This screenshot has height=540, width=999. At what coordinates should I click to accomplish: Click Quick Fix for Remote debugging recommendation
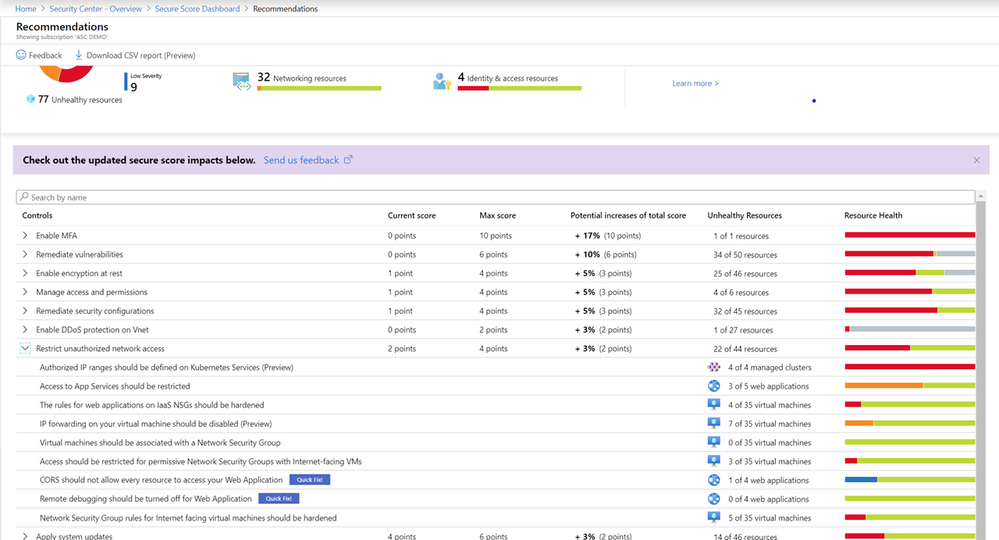pyautogui.click(x=278, y=499)
